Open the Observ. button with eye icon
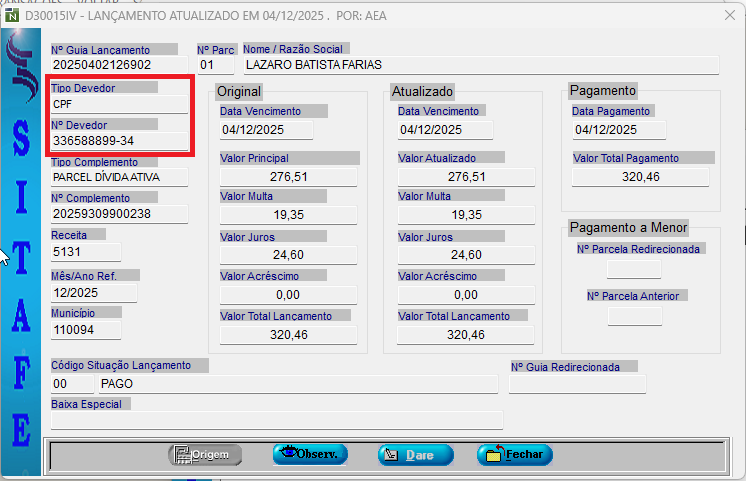The height and width of the screenshot is (481, 746). pos(310,455)
